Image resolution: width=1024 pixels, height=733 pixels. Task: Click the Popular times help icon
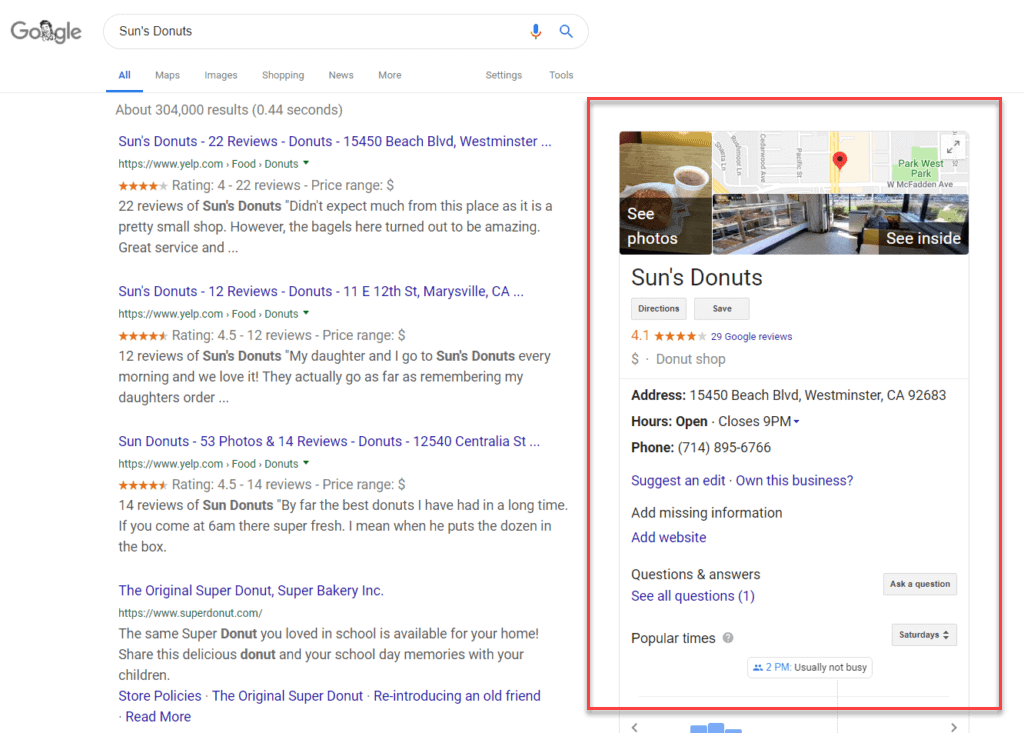point(728,638)
